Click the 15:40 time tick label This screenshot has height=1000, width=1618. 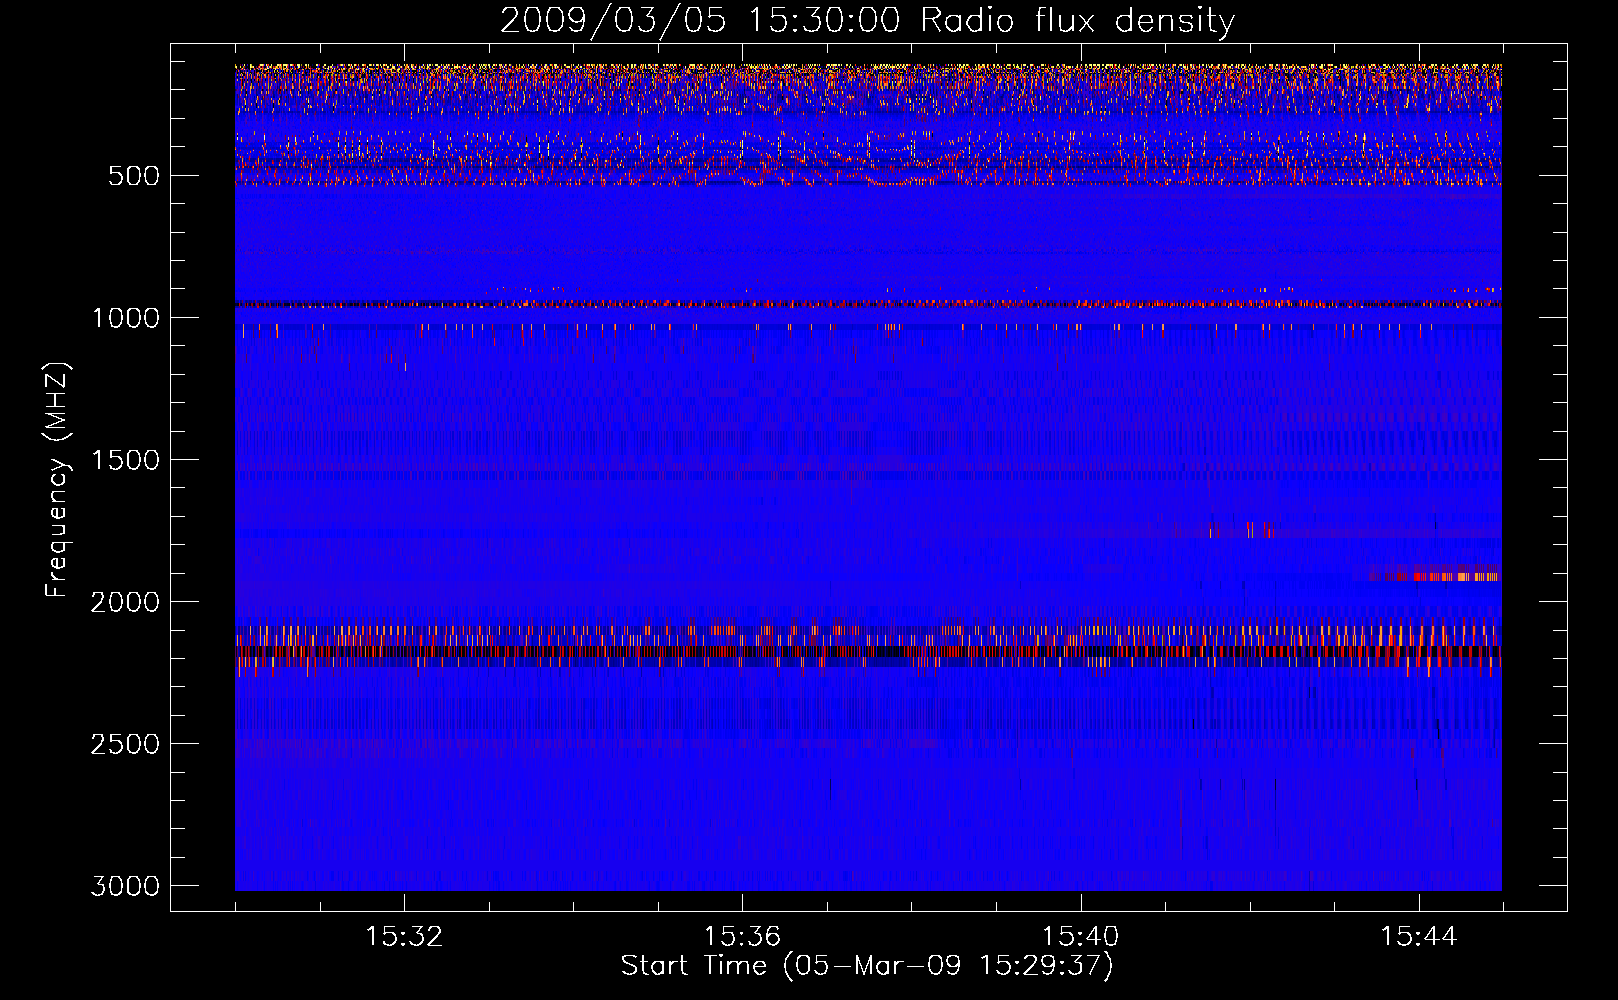pos(1080,936)
